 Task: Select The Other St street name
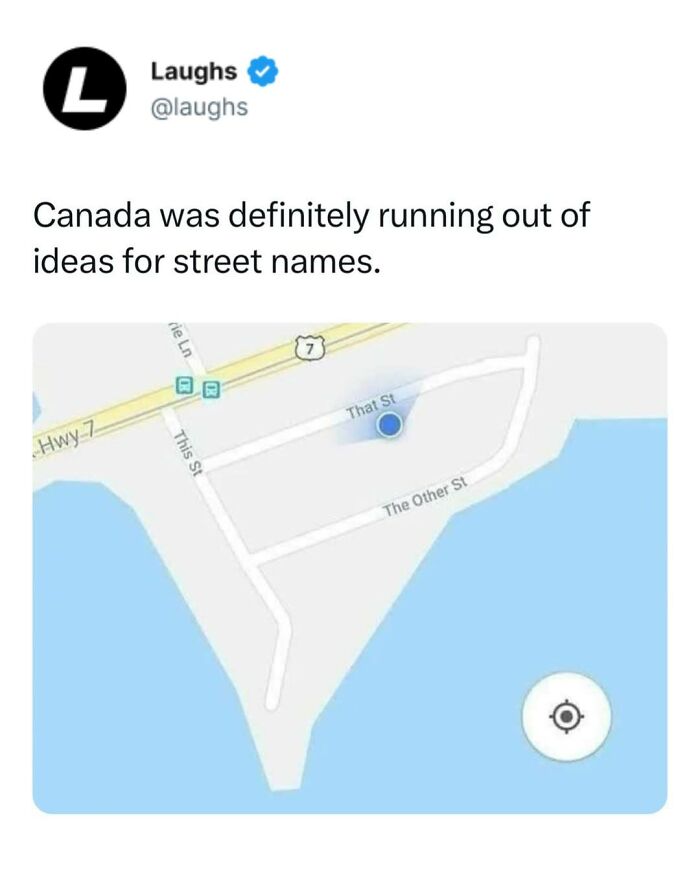click(424, 496)
